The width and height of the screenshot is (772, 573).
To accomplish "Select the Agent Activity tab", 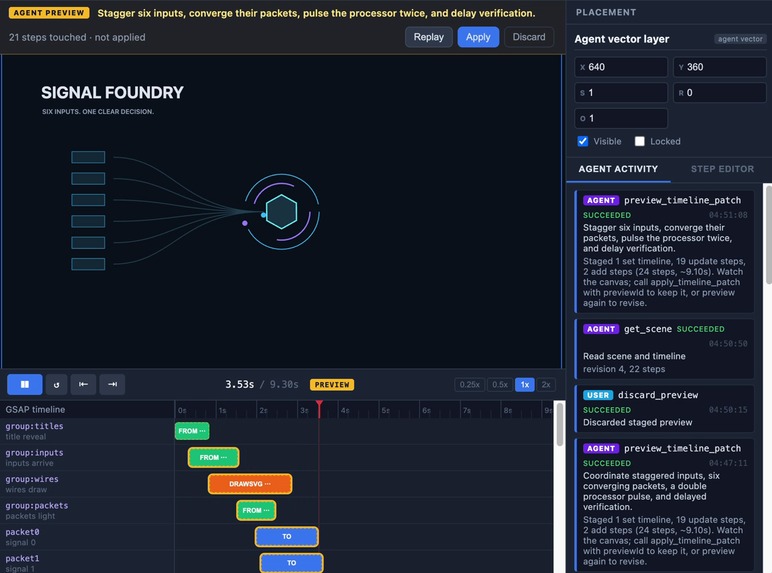I will click(618, 169).
